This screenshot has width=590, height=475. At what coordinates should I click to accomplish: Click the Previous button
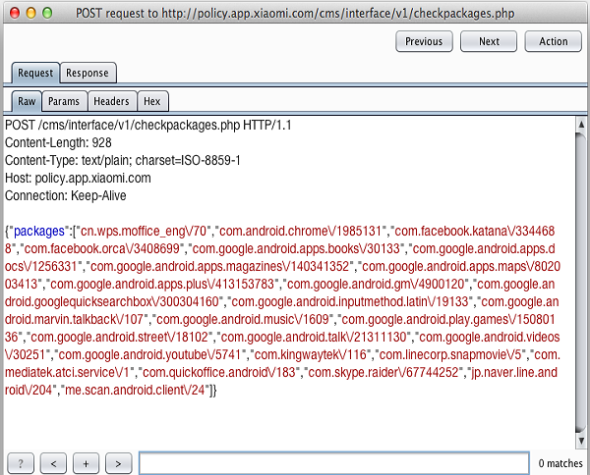click(424, 41)
